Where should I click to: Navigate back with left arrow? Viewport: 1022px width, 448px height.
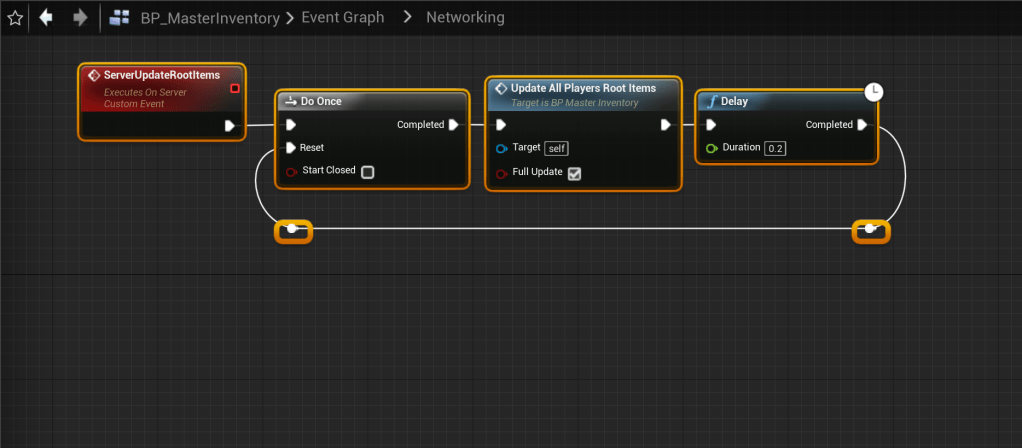[45, 17]
